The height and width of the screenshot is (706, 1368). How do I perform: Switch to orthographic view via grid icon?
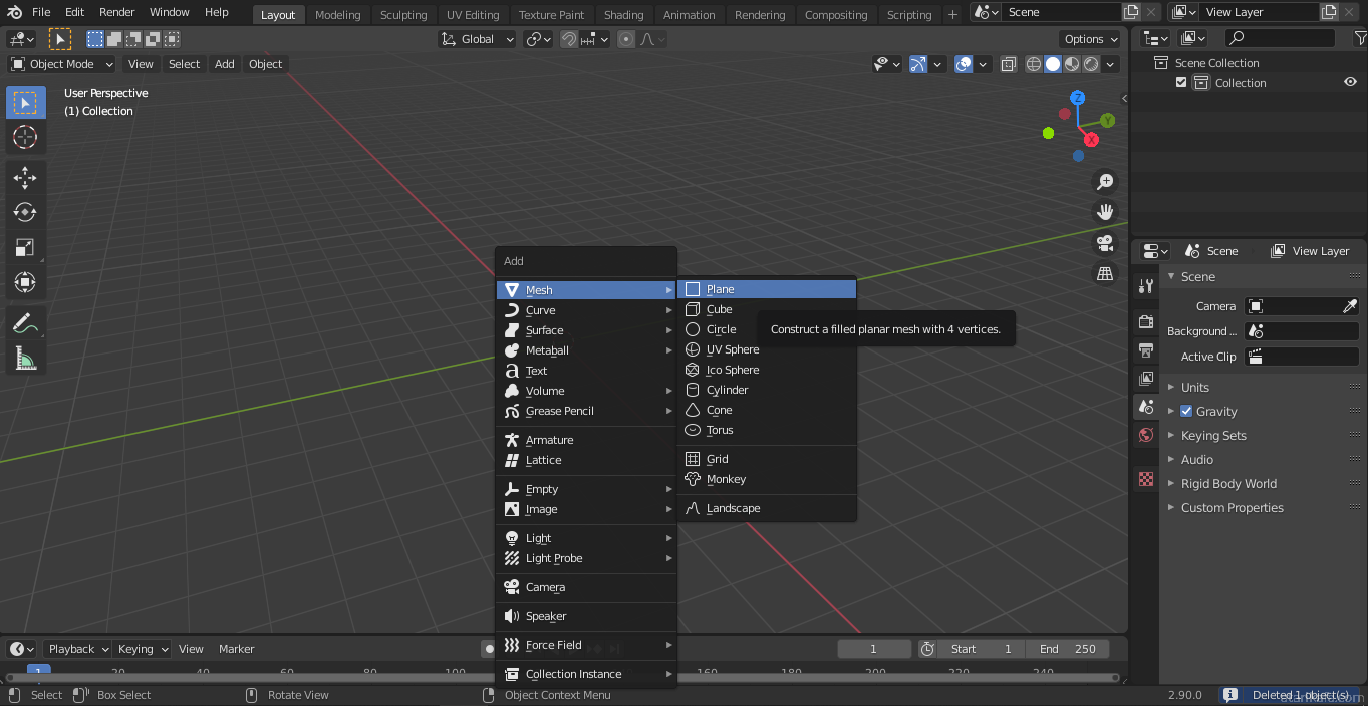coord(1105,273)
